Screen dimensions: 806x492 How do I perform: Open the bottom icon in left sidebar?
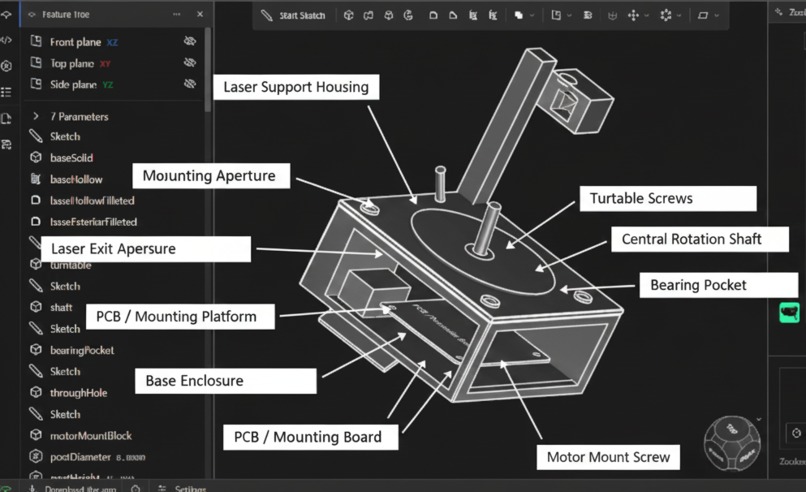[6, 145]
